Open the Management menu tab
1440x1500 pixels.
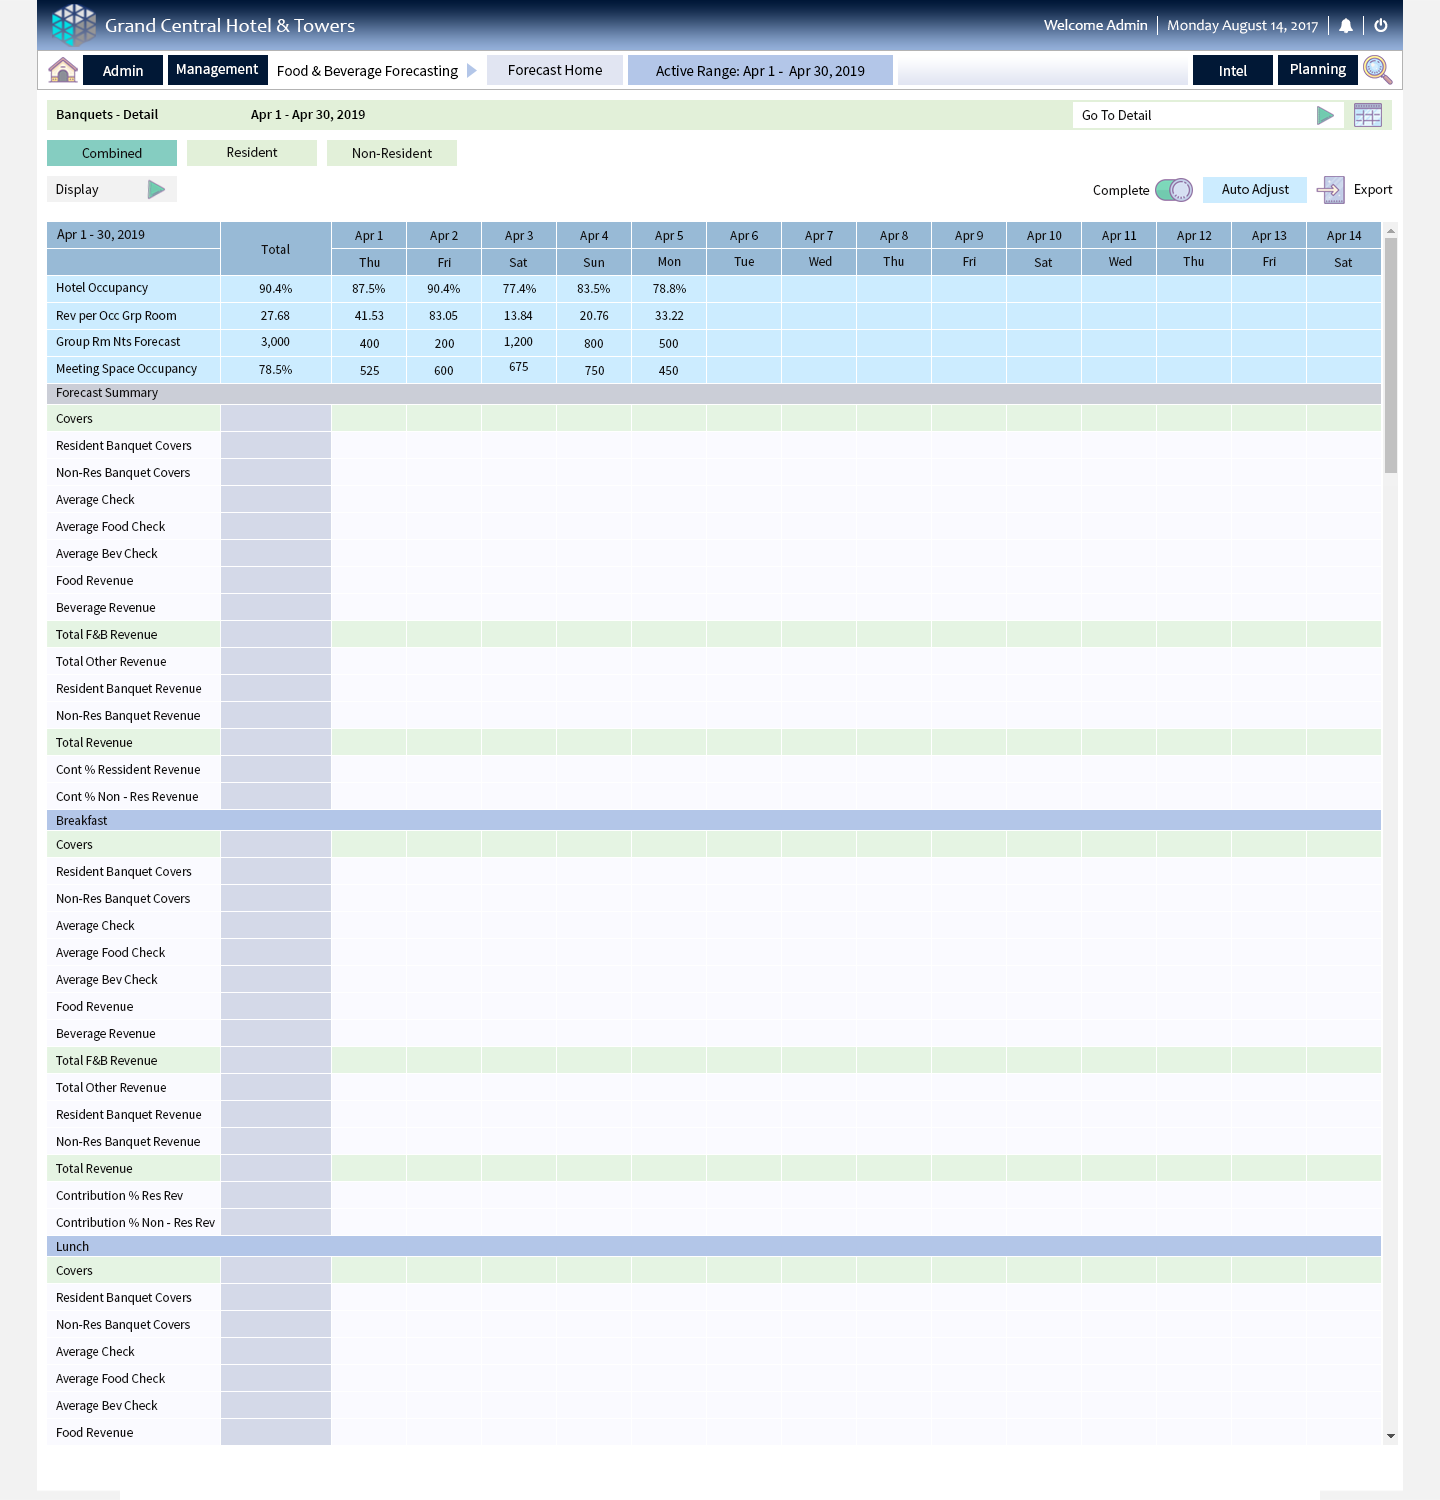coord(217,70)
